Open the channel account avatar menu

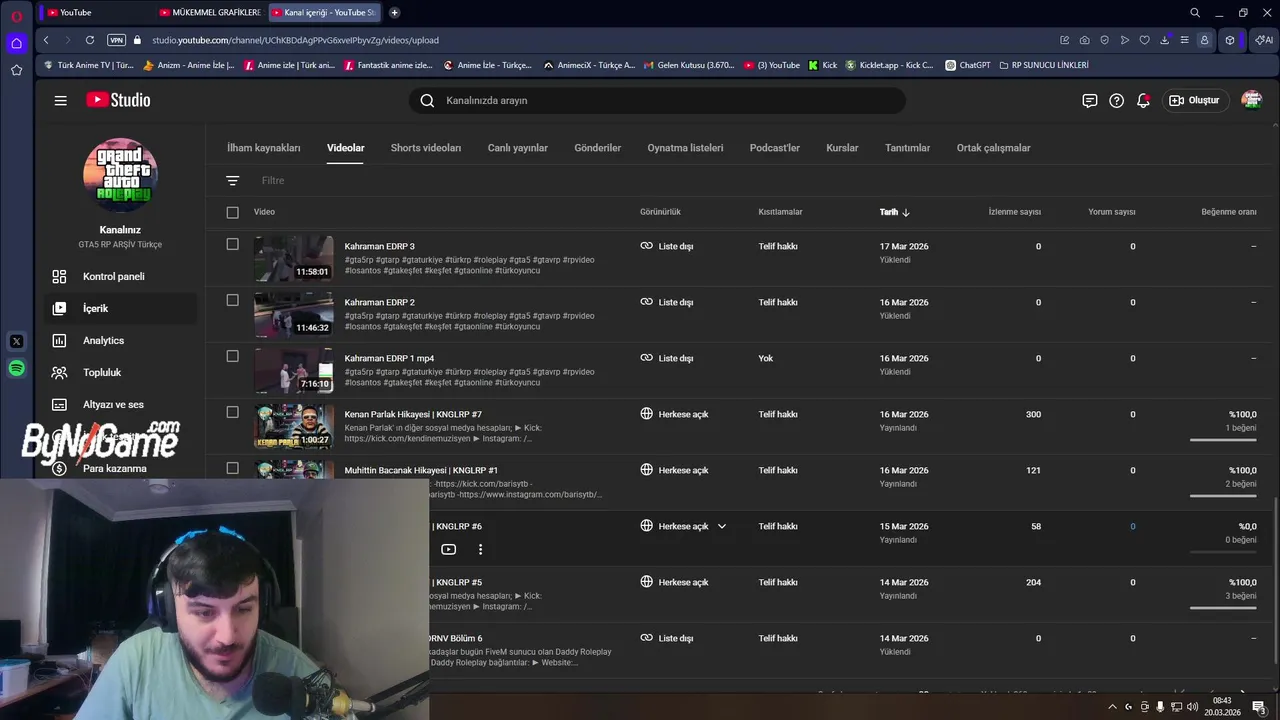click(x=1251, y=100)
